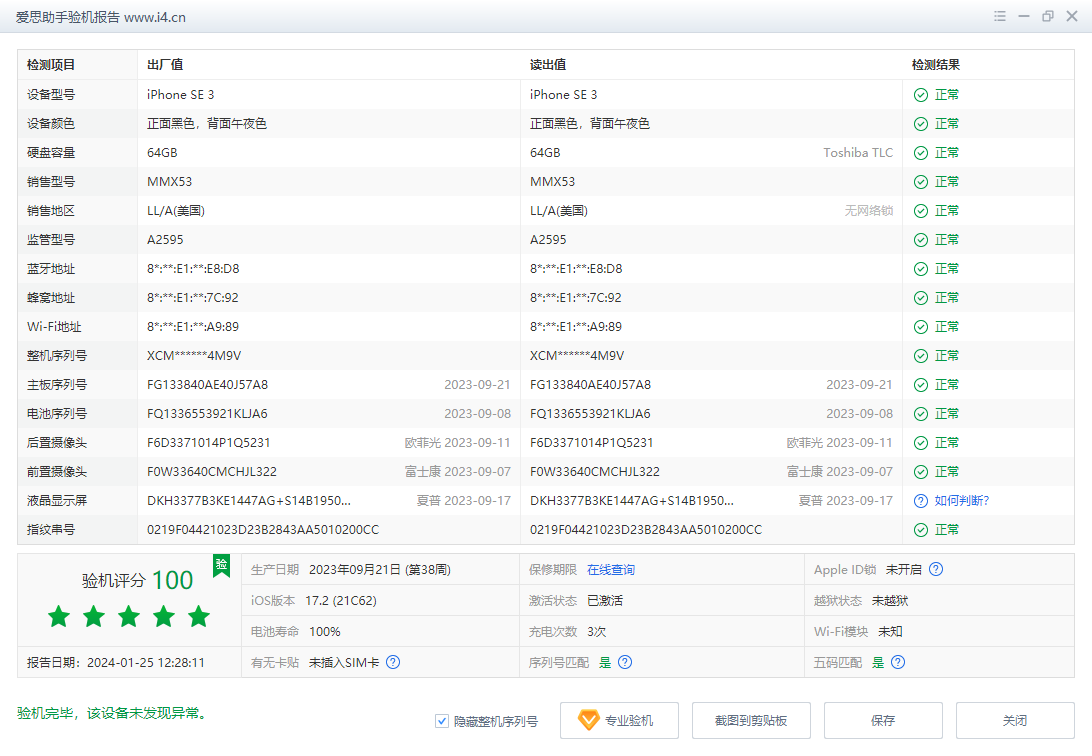Click the 检测结果 column header

pos(935,65)
